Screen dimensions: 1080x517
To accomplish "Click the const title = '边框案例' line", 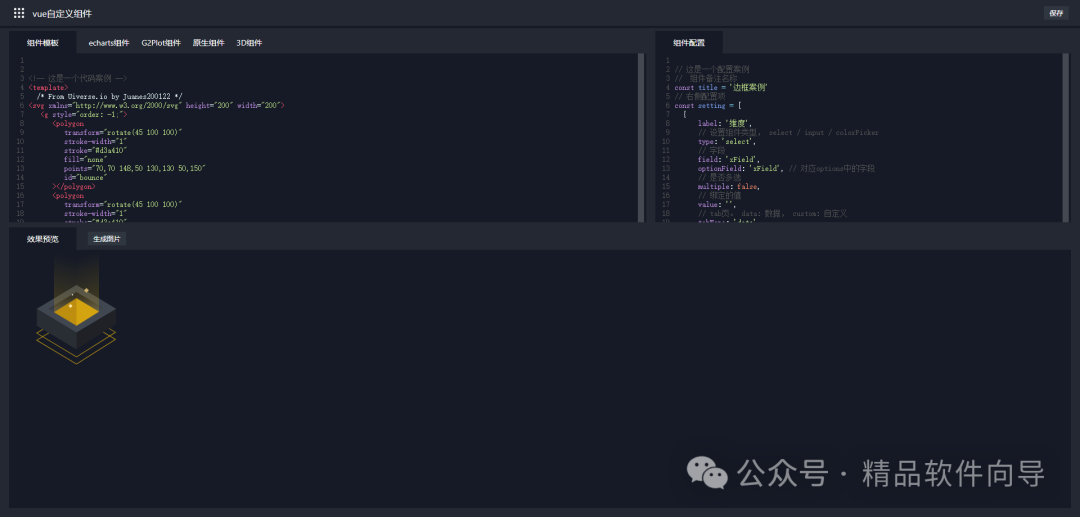I will pos(721,87).
